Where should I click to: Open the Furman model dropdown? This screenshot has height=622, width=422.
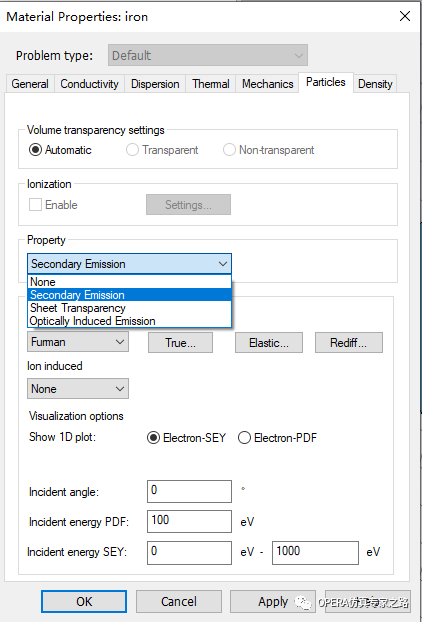click(x=78, y=342)
